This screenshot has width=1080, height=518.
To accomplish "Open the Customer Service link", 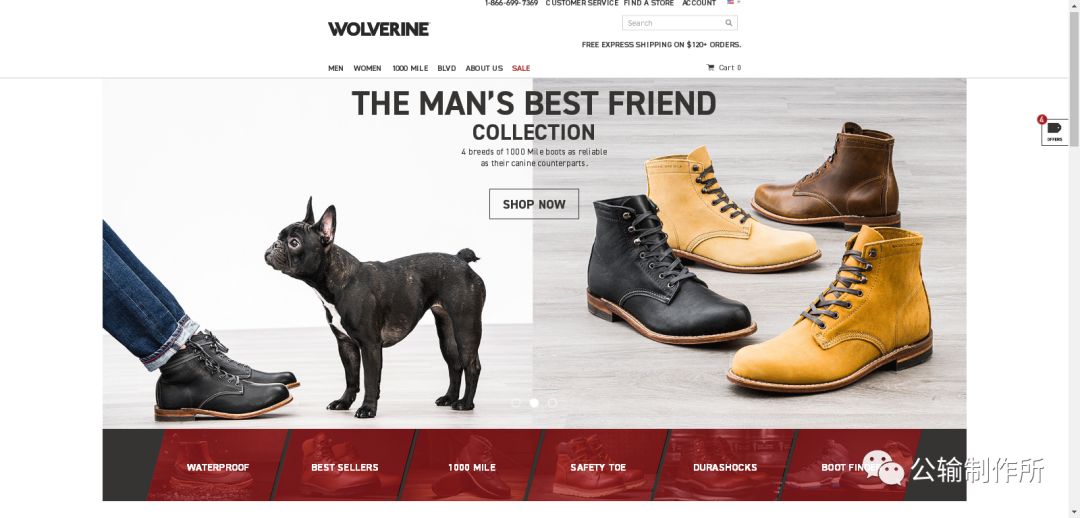I will (582, 3).
